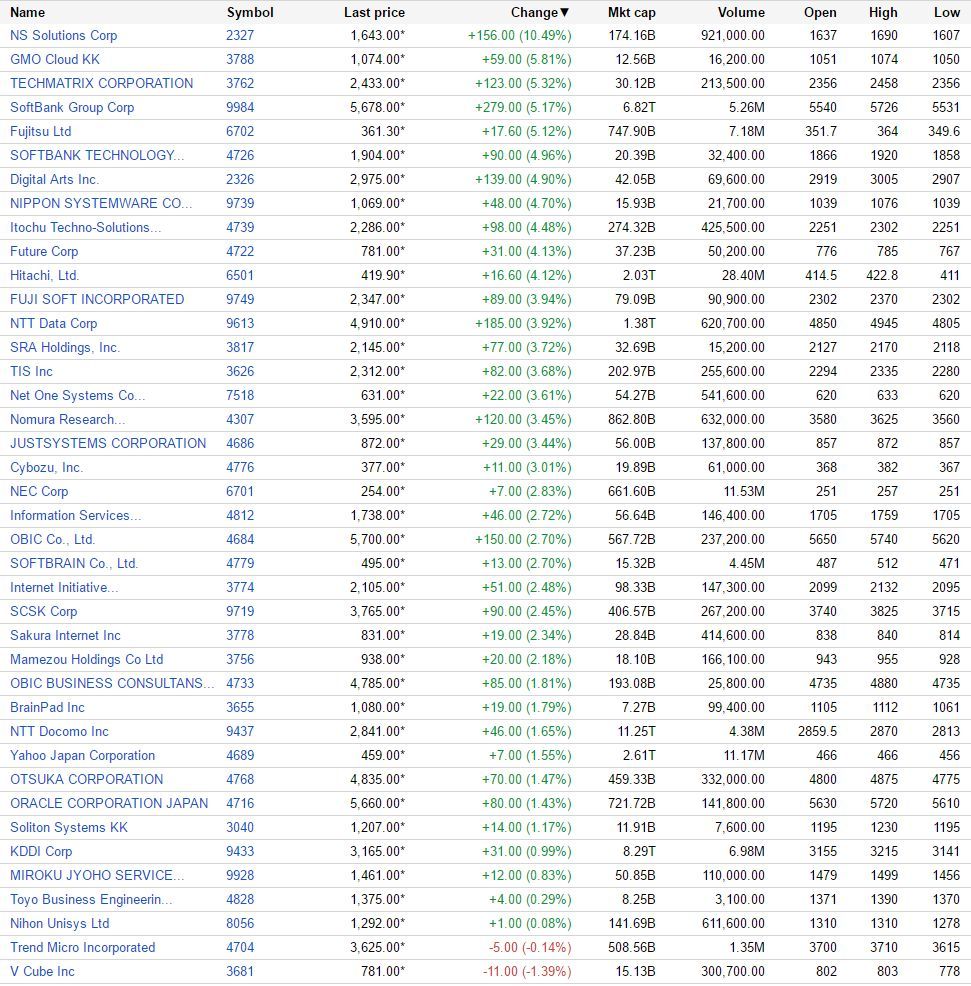This screenshot has width=971, height=986.
Task: Click symbol 2327 link
Action: [x=240, y=36]
